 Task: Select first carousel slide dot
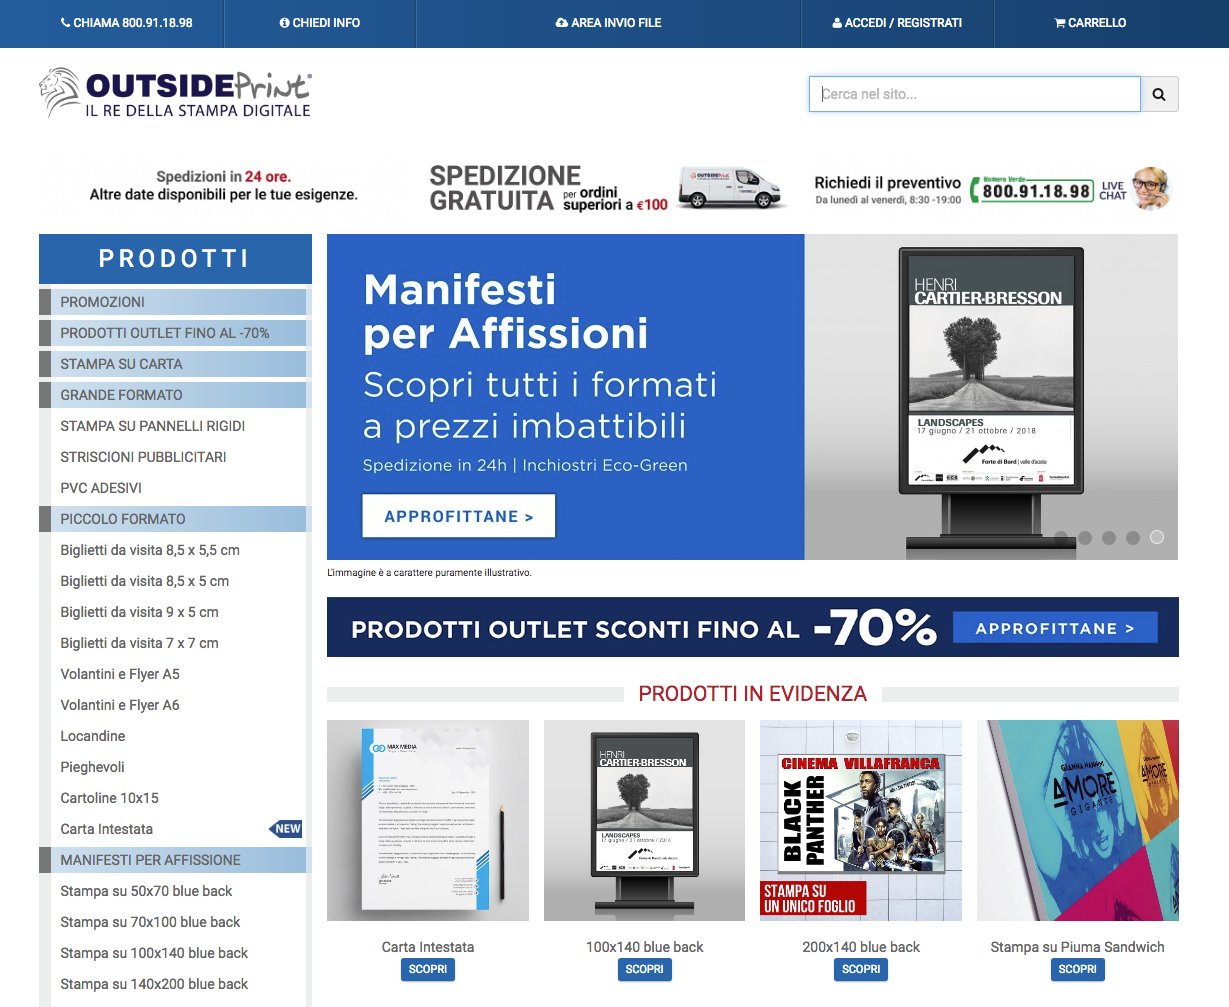tap(1061, 537)
